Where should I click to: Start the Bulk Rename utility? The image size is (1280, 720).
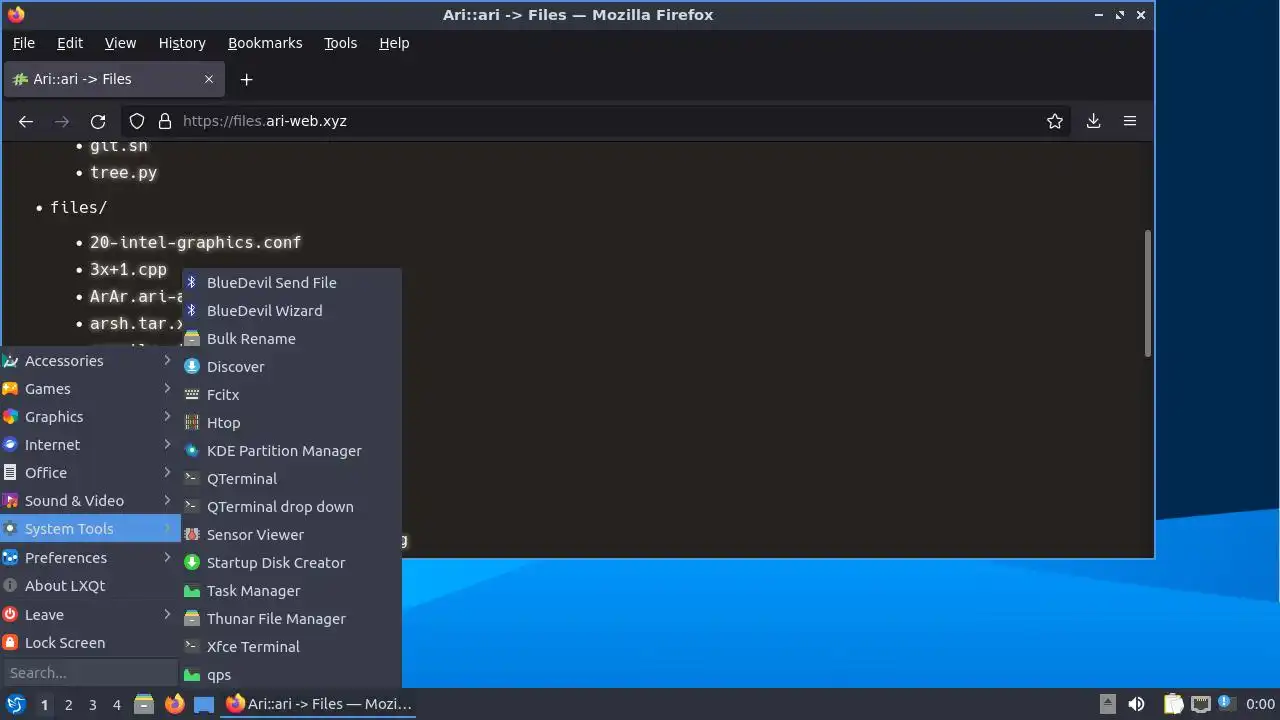pos(291,339)
